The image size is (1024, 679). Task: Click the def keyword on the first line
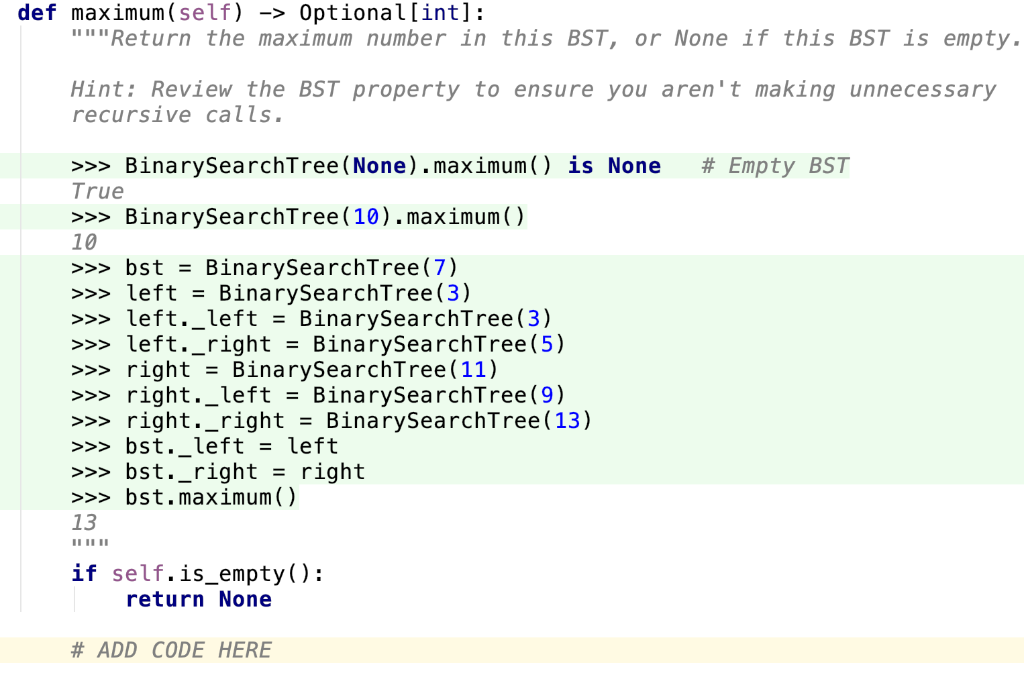click(37, 13)
